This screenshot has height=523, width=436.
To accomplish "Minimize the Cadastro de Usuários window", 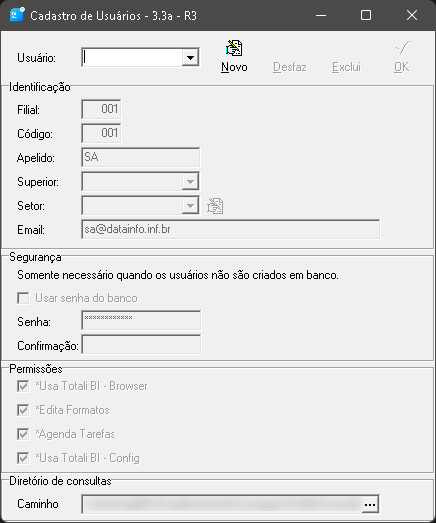I will pyautogui.click(x=321, y=15).
